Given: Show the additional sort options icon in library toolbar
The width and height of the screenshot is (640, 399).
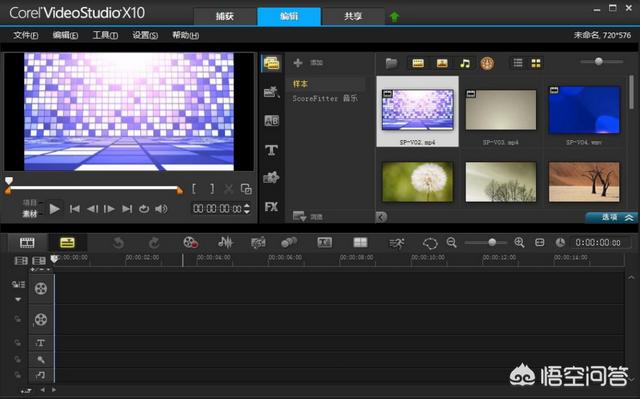Looking at the screenshot, I should tap(487, 63).
